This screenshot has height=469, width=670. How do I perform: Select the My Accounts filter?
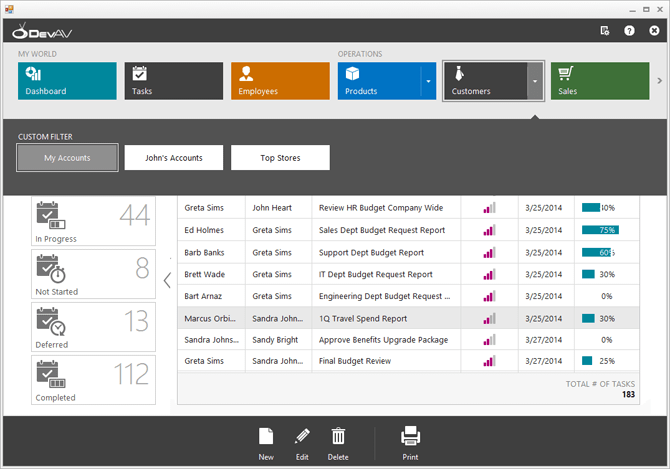pyautogui.click(x=68, y=158)
